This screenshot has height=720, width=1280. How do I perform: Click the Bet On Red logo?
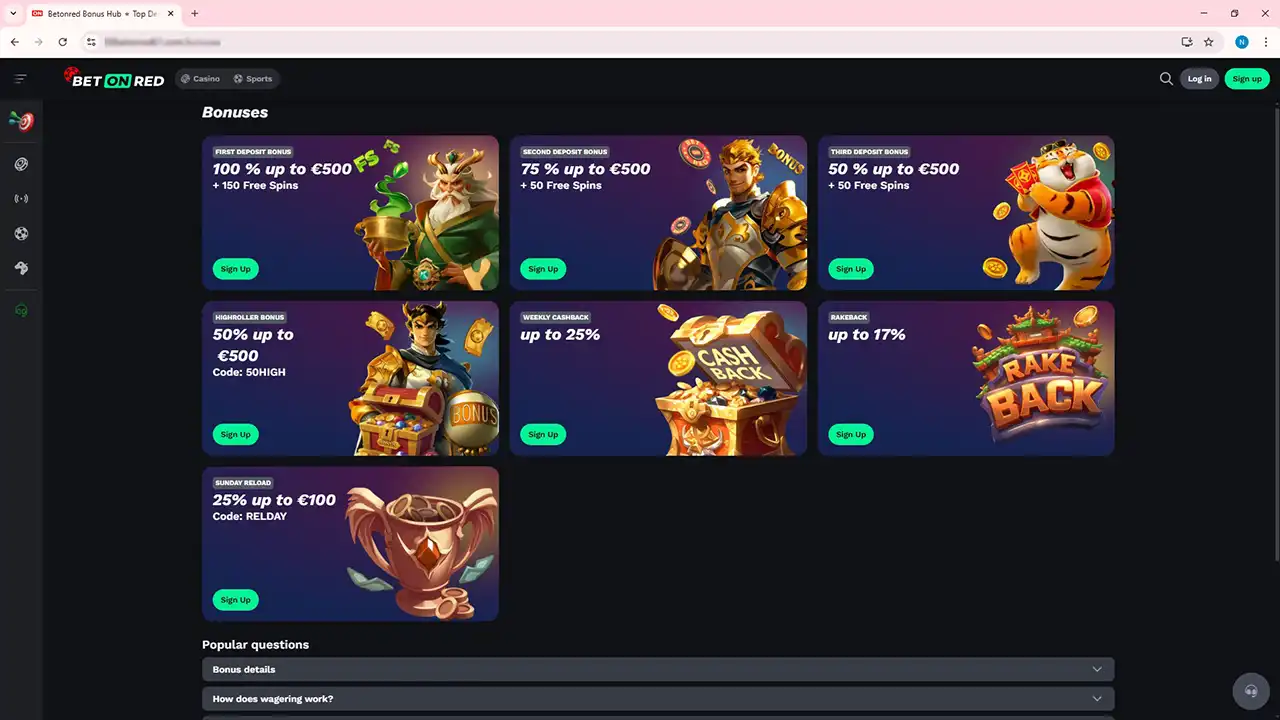114,78
